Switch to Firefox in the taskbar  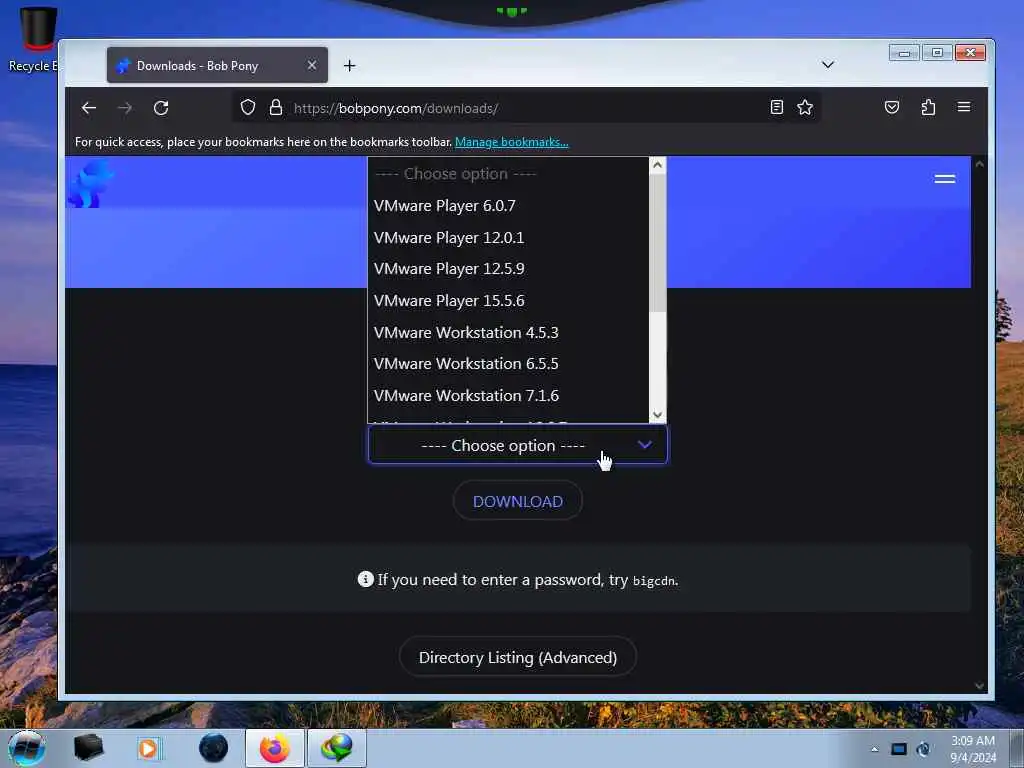pos(275,748)
